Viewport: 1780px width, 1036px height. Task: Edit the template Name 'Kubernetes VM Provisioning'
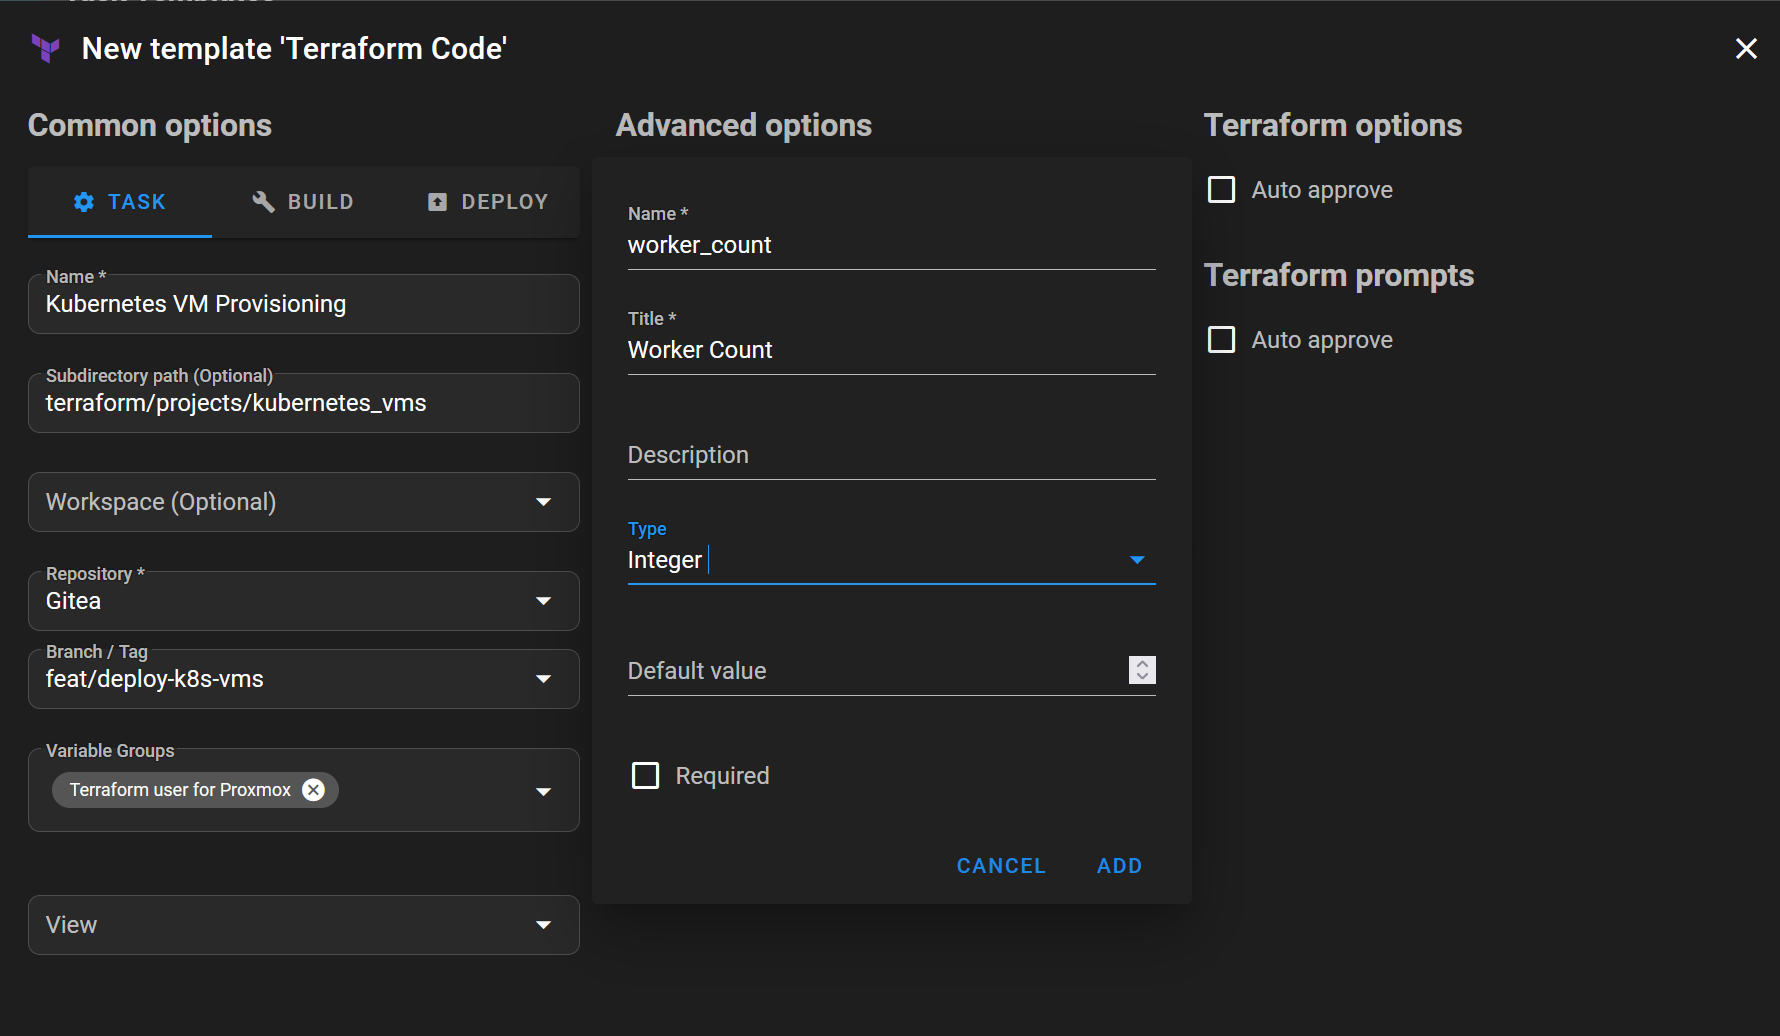tap(304, 304)
